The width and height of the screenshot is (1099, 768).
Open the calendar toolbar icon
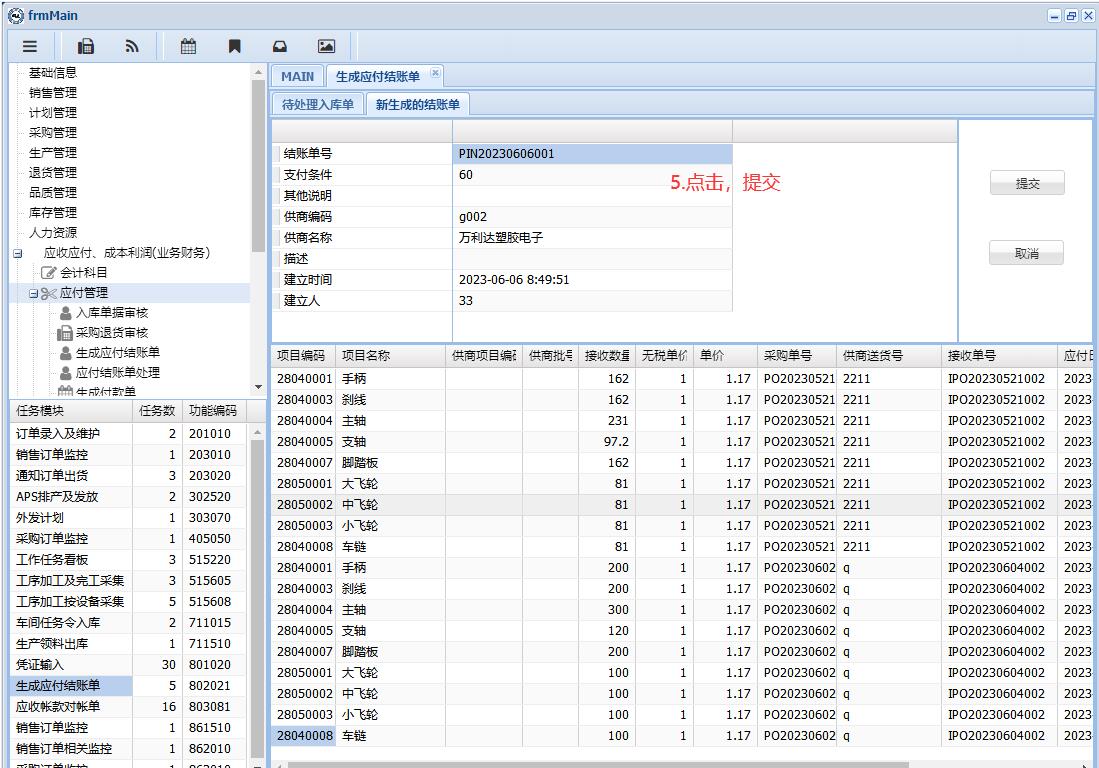189,46
